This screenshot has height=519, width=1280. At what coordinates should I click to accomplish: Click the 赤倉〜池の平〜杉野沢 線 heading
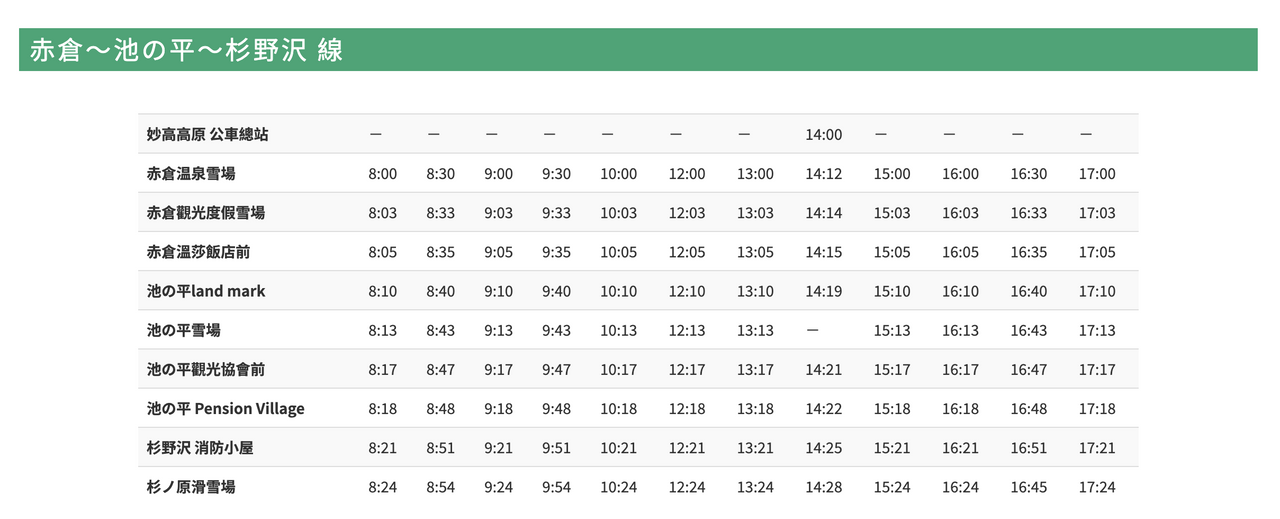(186, 50)
